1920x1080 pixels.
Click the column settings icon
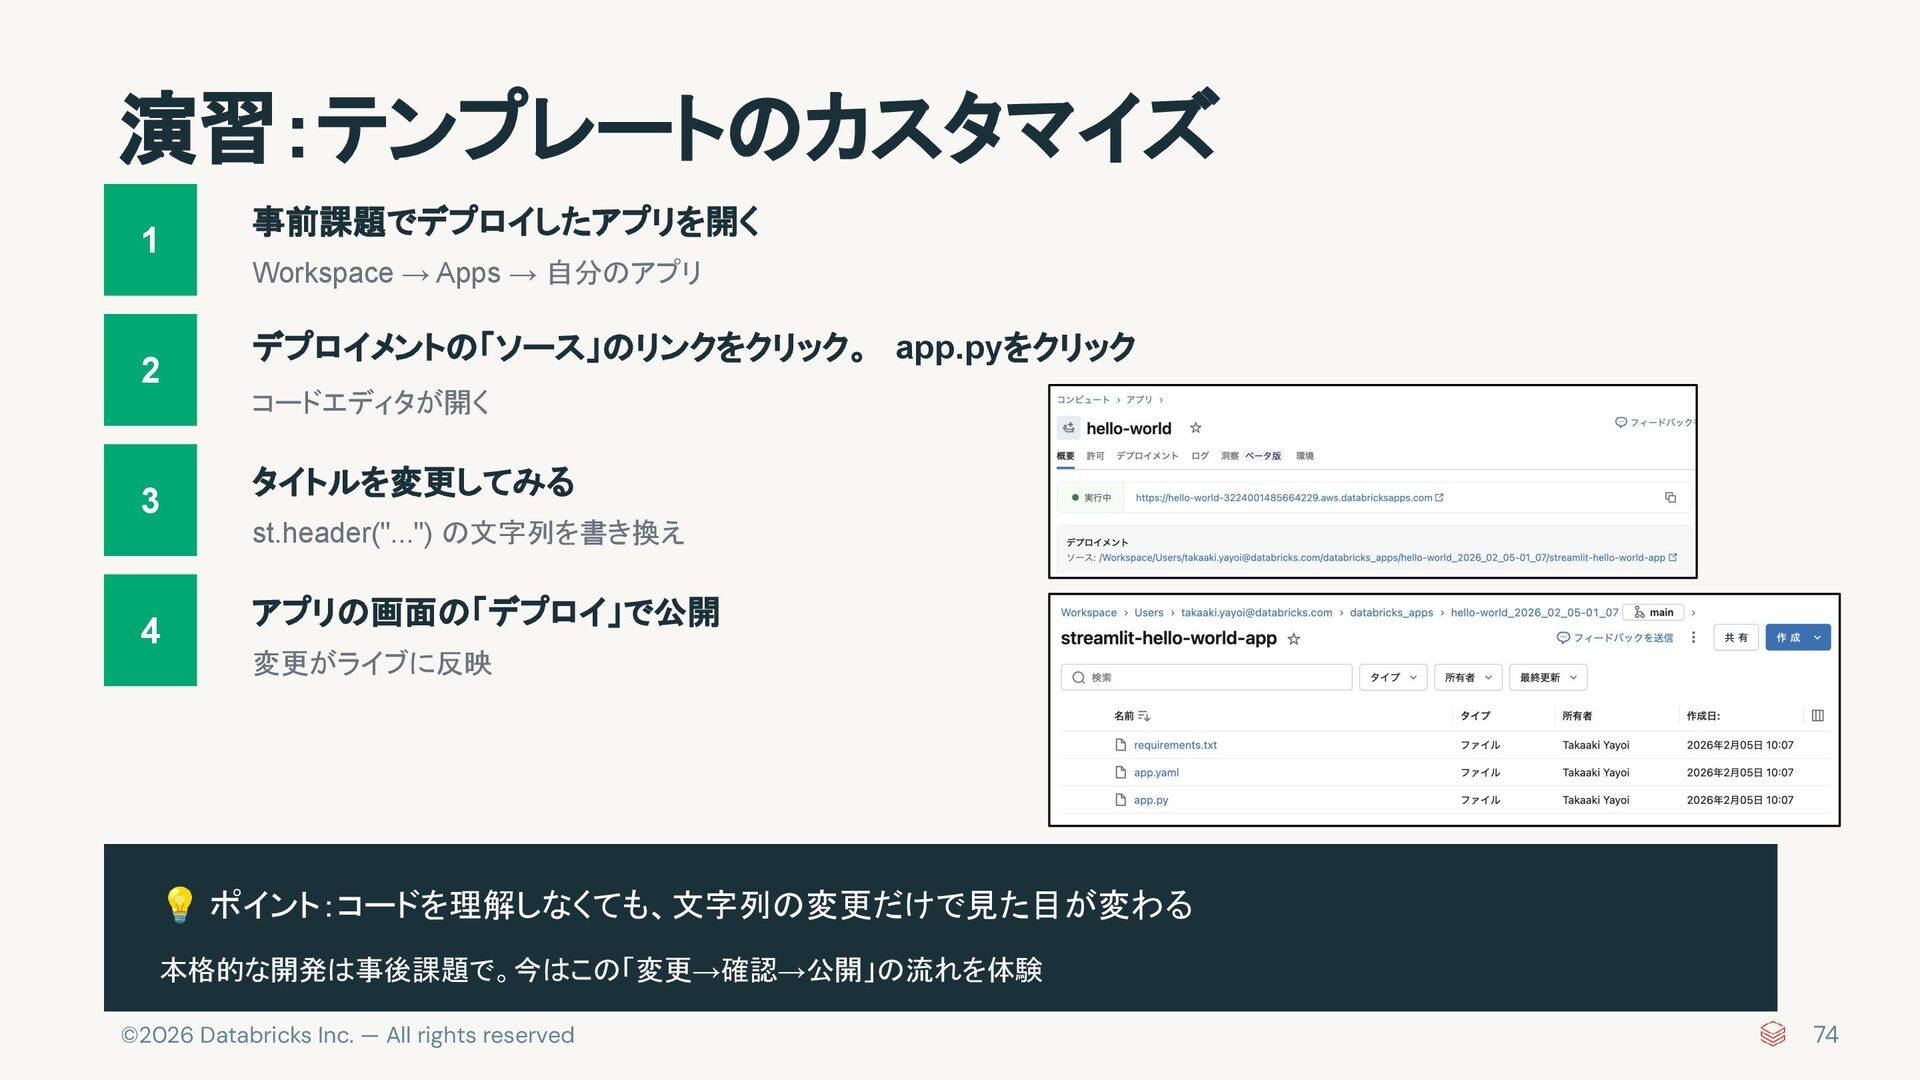[1817, 716]
